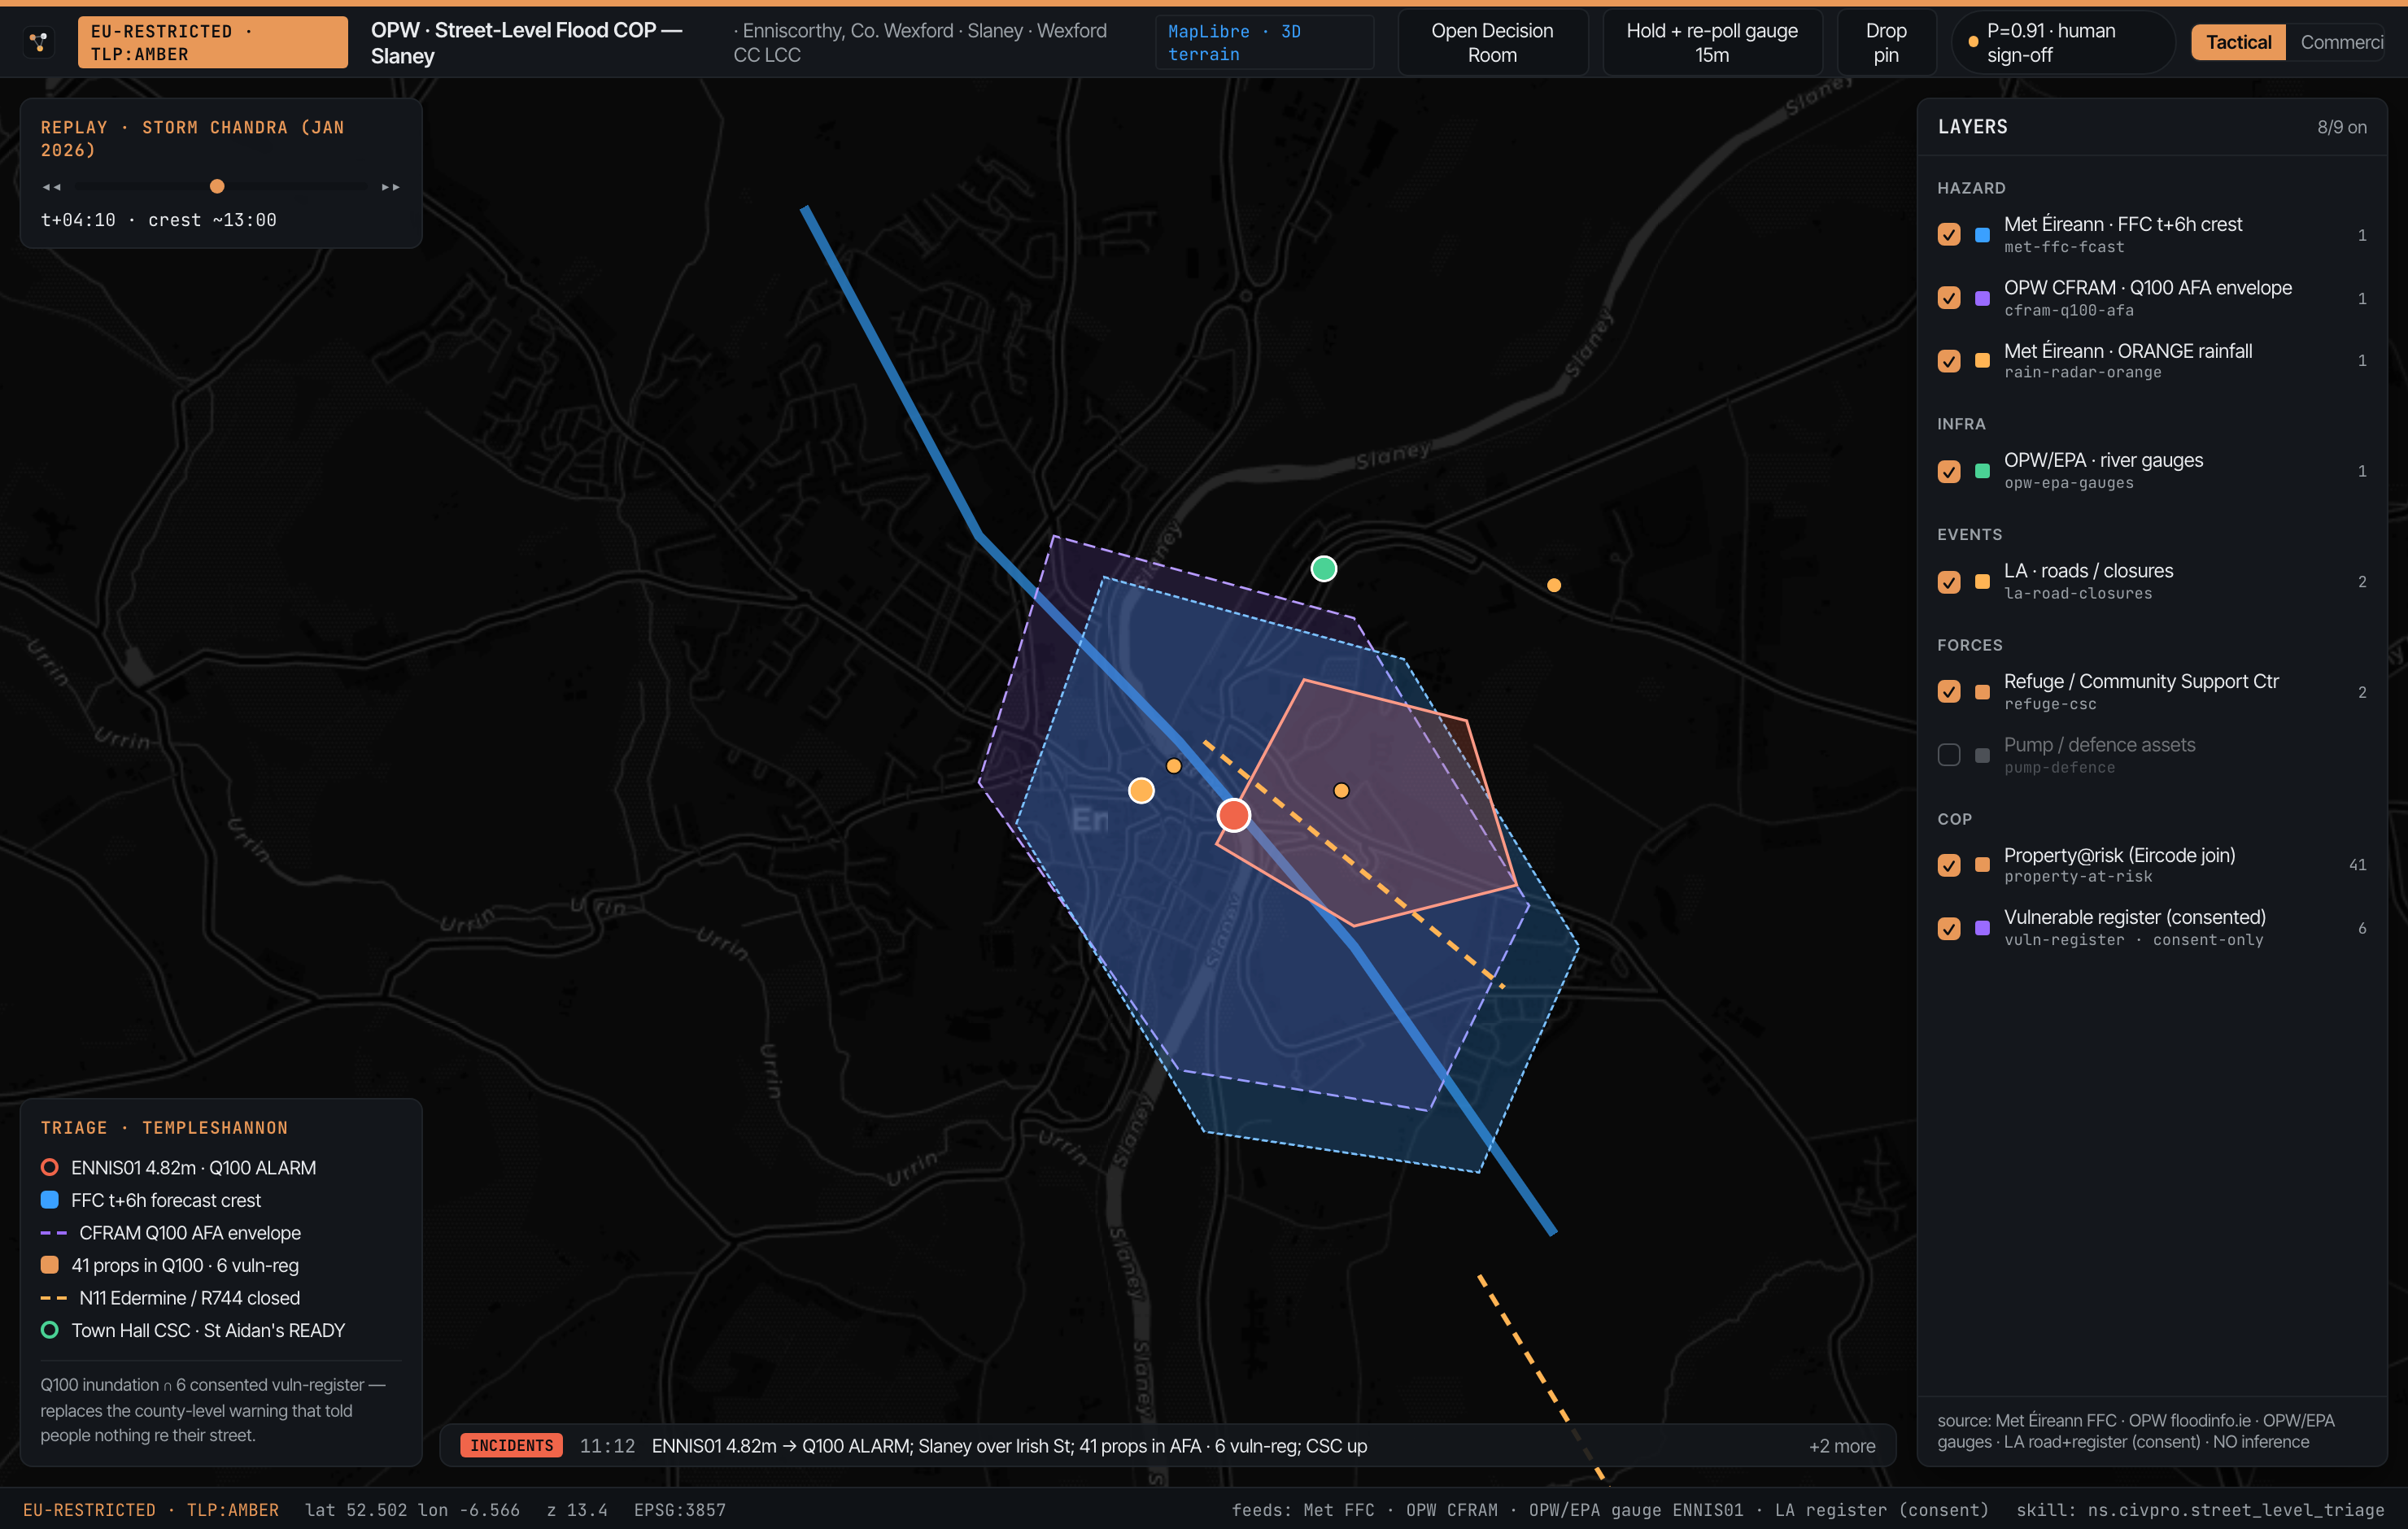Screen dimensions: 2408x1529
Task: Click the red ENNIS01 gauge alarm marker
Action: (x=1233, y=815)
